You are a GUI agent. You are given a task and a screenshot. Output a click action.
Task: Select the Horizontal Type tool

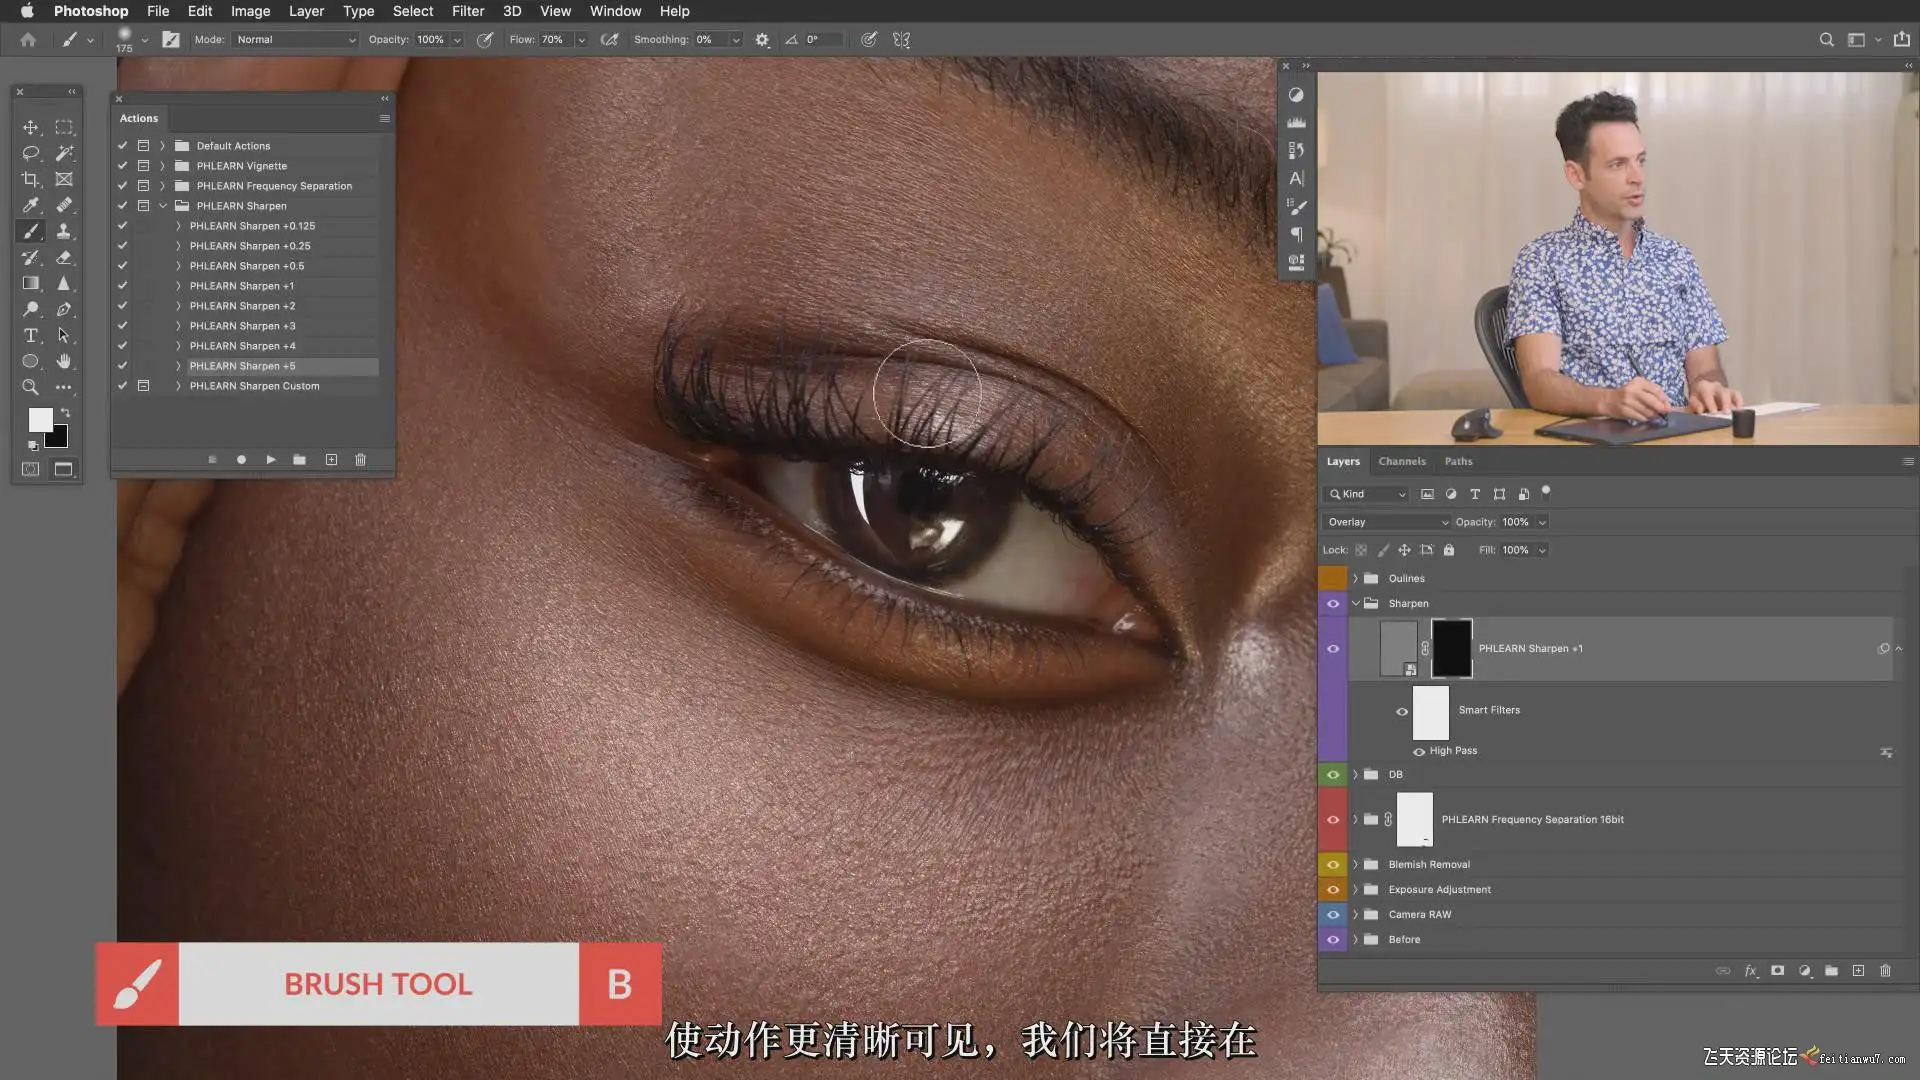[30, 335]
